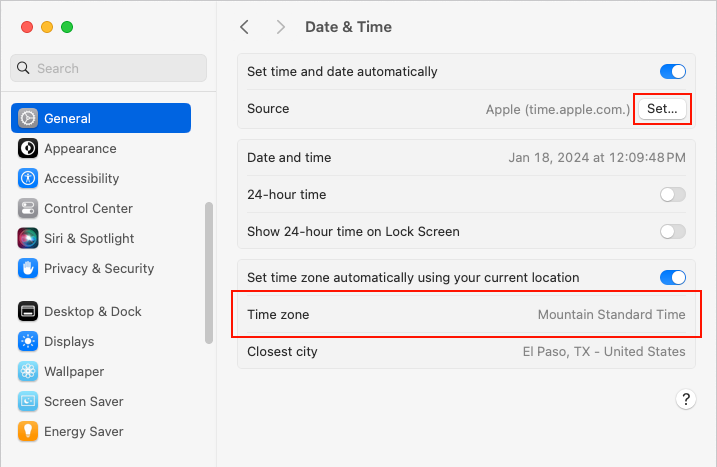
Task: Open Energy Saver in the sidebar
Action: coord(84,431)
